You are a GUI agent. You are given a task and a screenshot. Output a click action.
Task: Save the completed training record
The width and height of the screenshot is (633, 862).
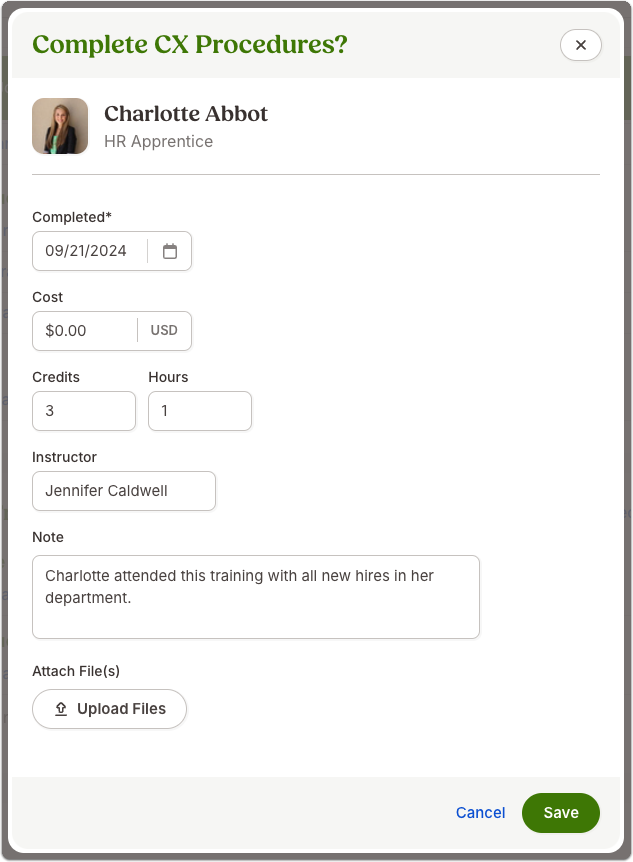tap(561, 813)
